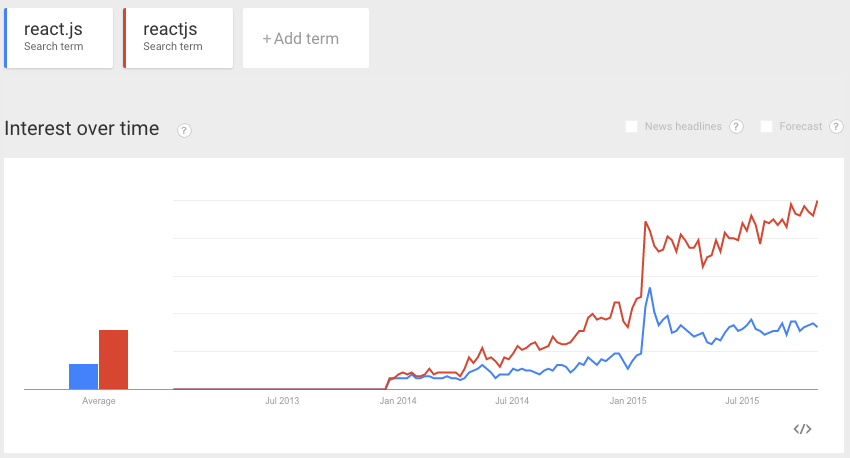Click the Jul 2015 axis label
Viewport: 850px width, 458px height.
[x=742, y=401]
